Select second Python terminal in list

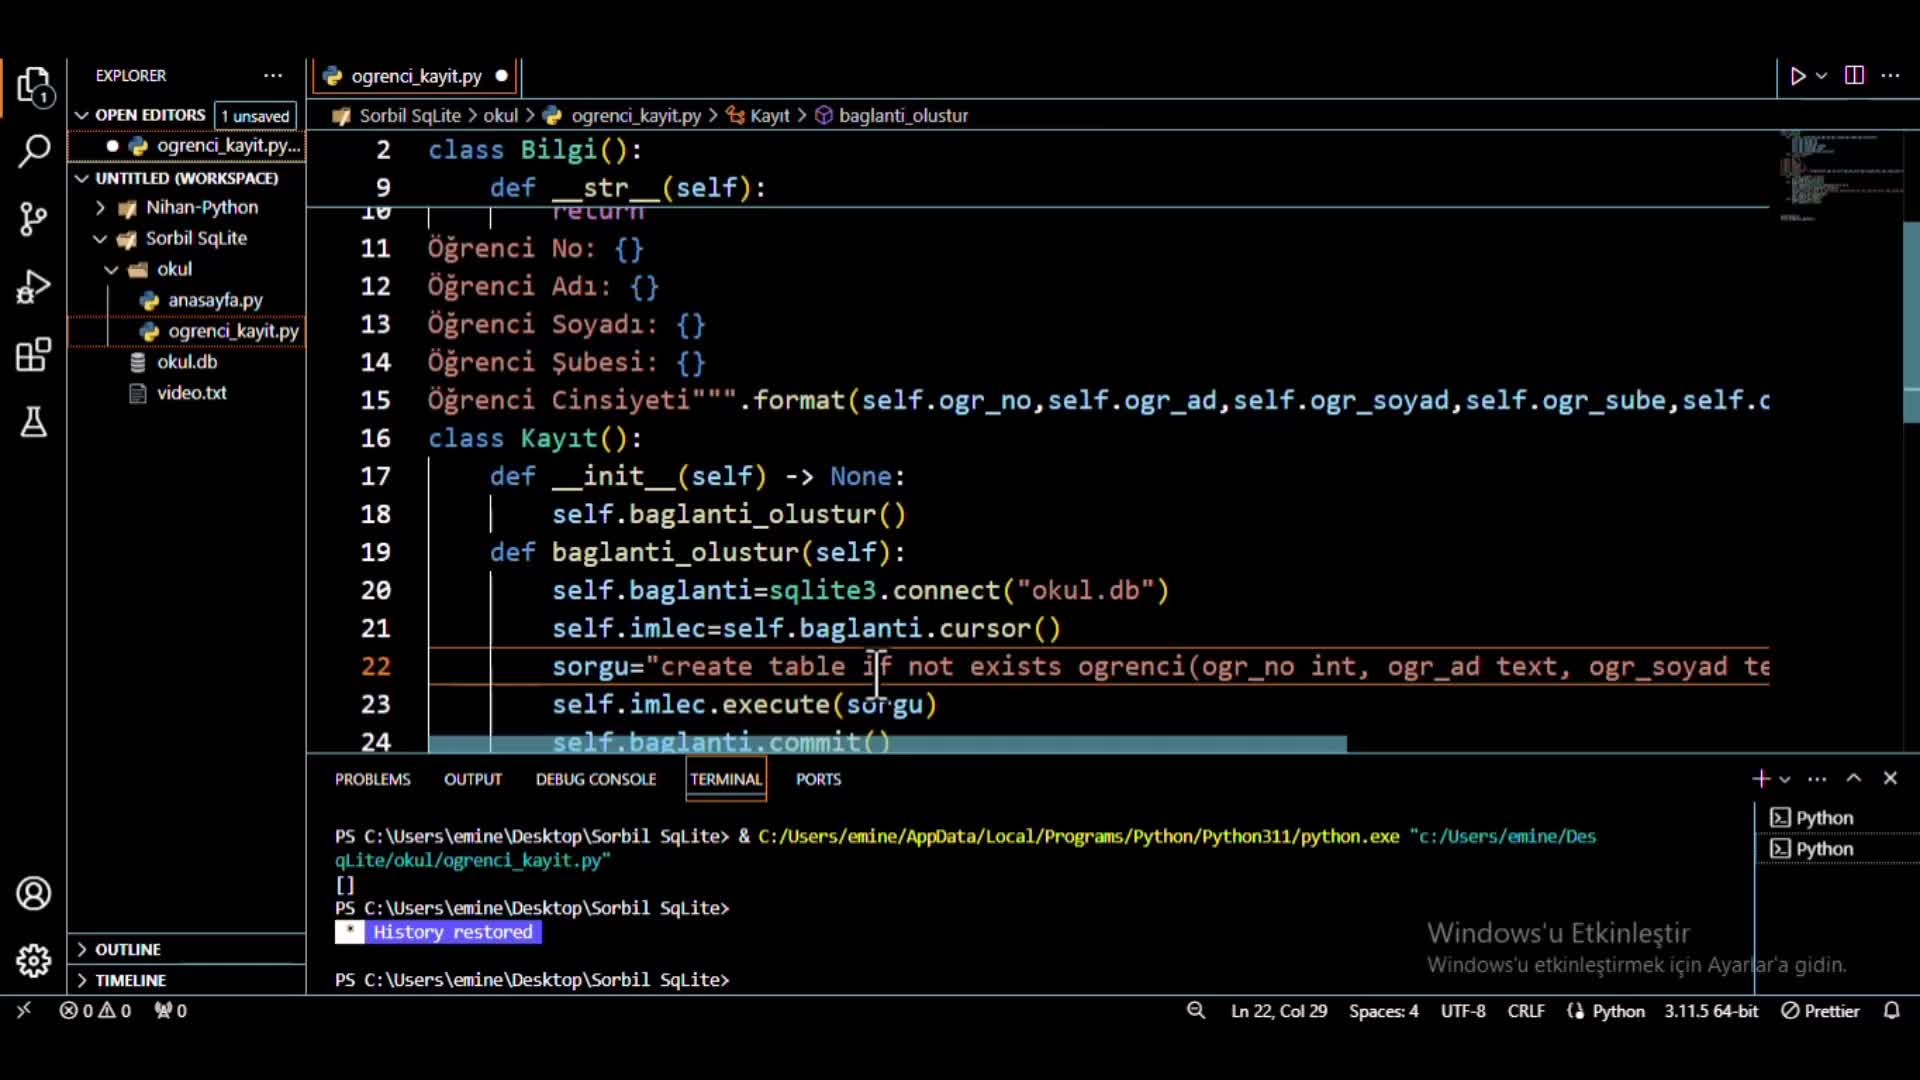(1836, 849)
